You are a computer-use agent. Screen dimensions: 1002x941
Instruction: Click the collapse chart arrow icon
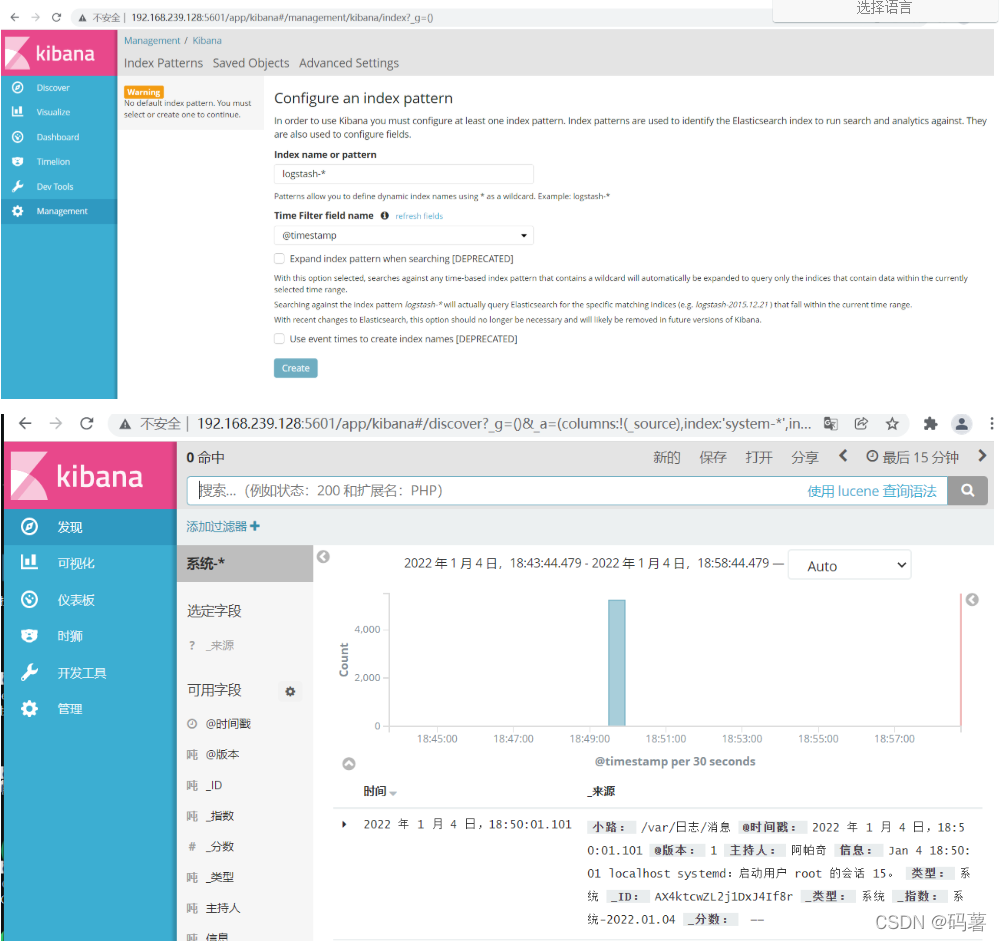349,763
